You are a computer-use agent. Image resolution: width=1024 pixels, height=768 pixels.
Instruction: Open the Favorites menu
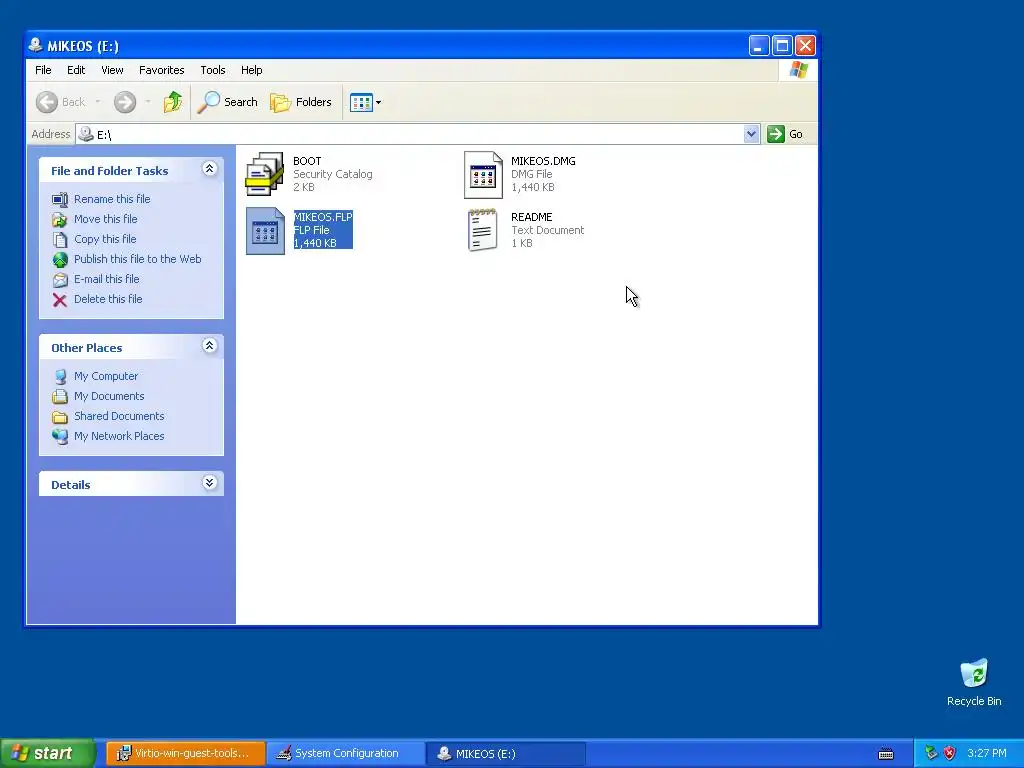click(161, 70)
